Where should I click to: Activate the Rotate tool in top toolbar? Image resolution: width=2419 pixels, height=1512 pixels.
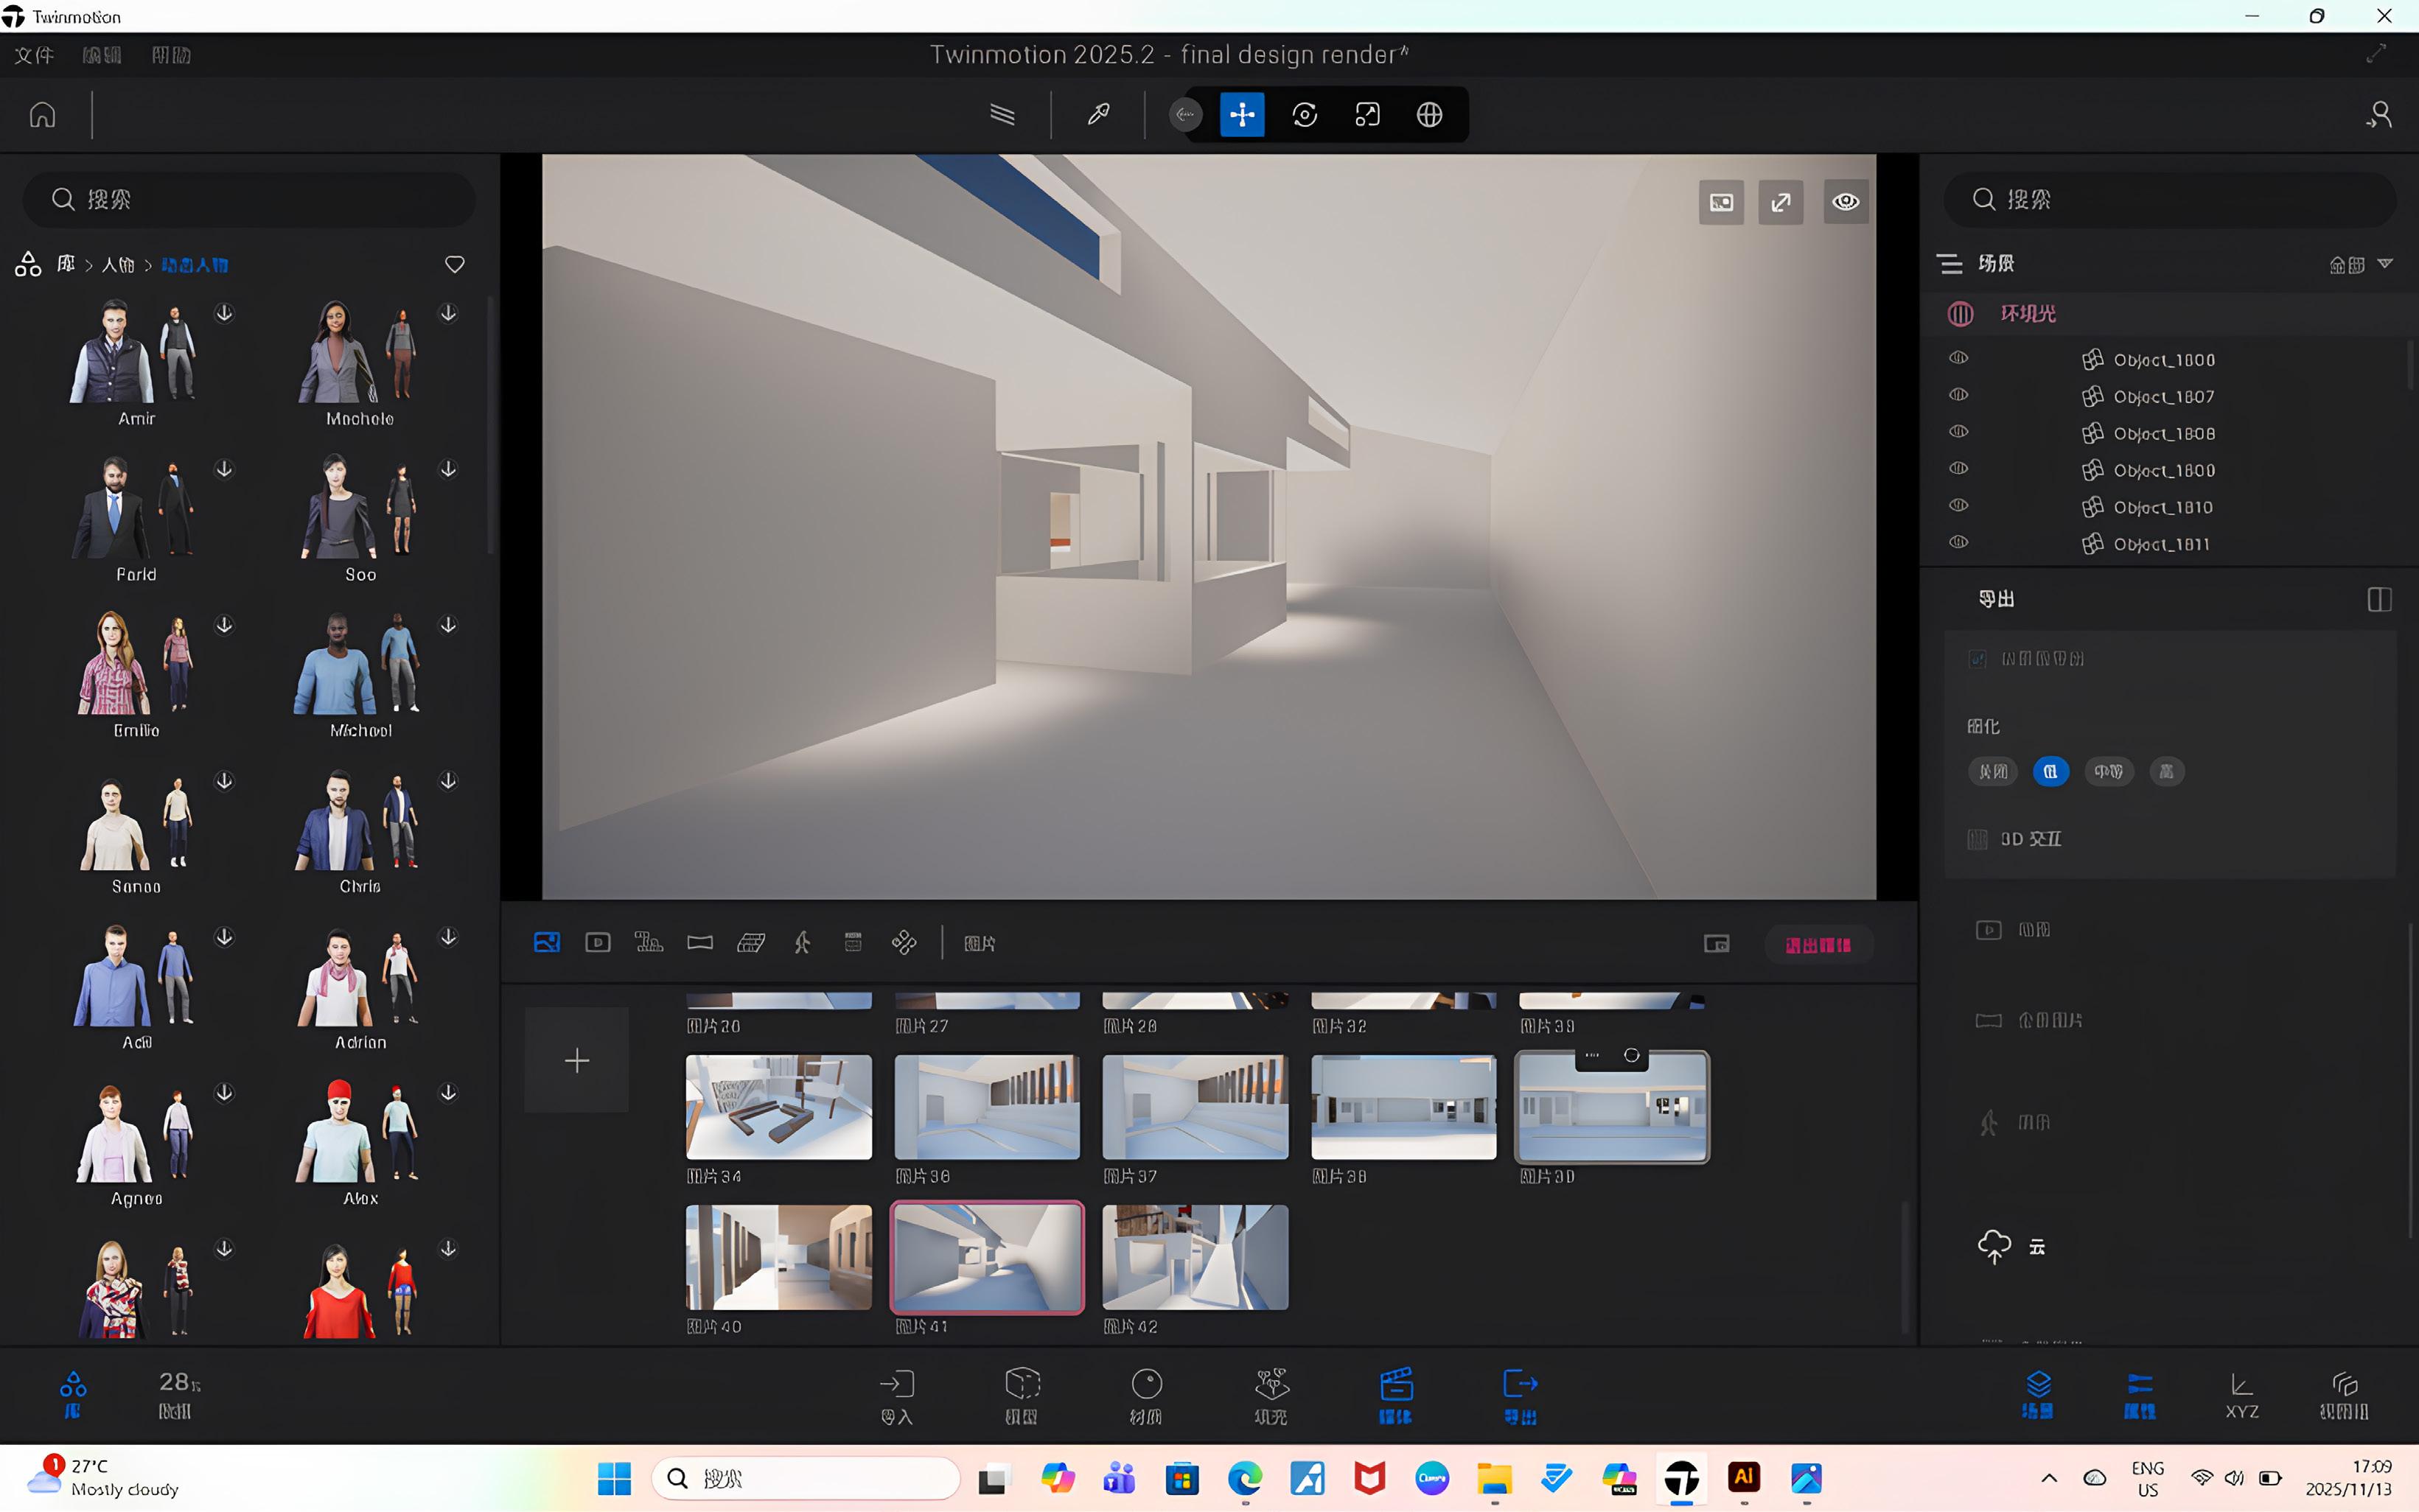1304,115
